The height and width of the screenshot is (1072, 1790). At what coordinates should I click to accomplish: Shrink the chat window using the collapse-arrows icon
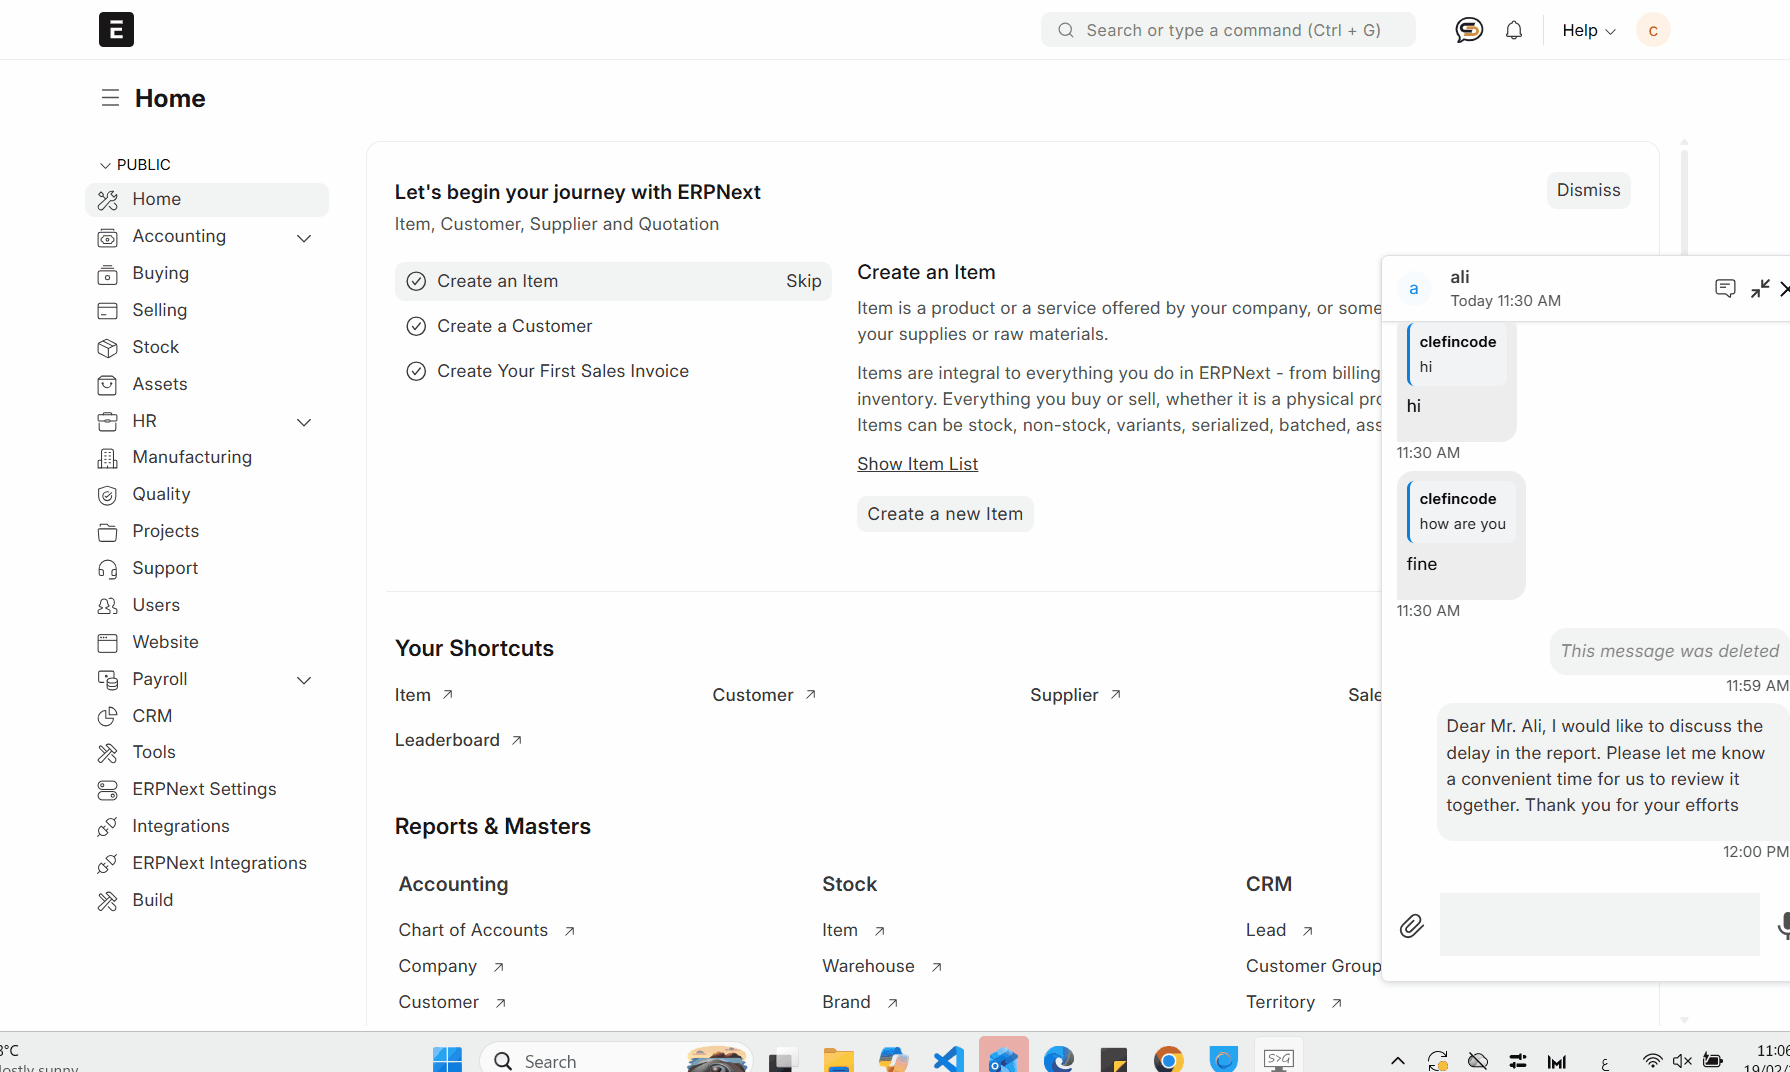coord(1760,288)
